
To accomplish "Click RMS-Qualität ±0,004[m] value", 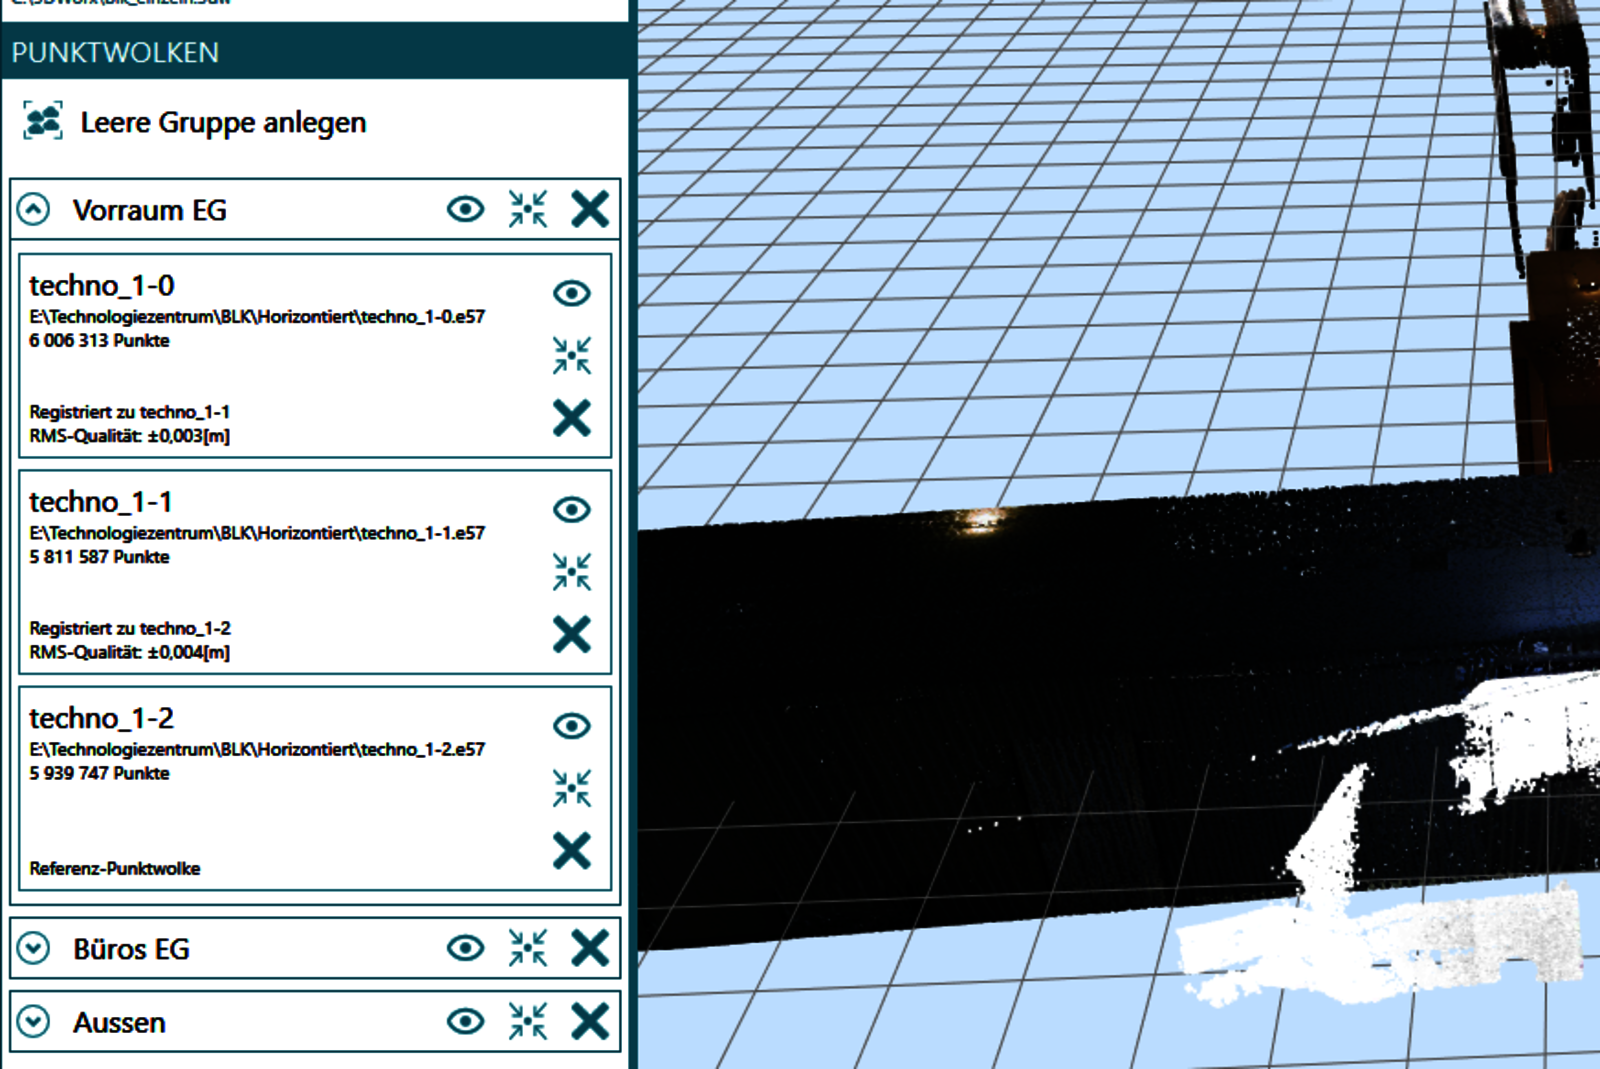I will tap(129, 653).
